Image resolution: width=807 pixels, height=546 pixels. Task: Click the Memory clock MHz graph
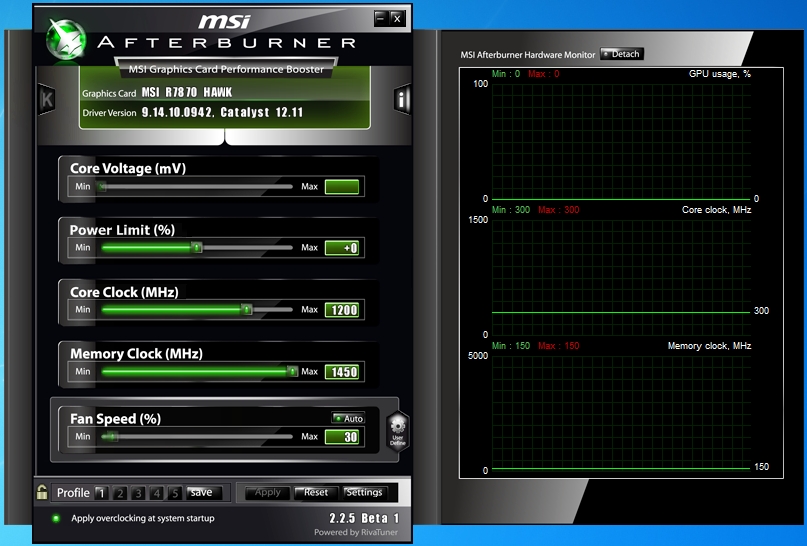coord(621,413)
